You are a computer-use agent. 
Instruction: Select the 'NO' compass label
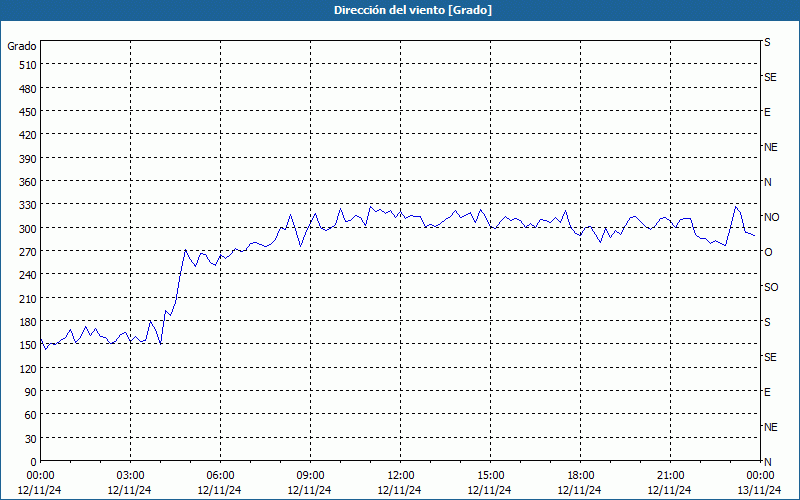click(x=771, y=217)
